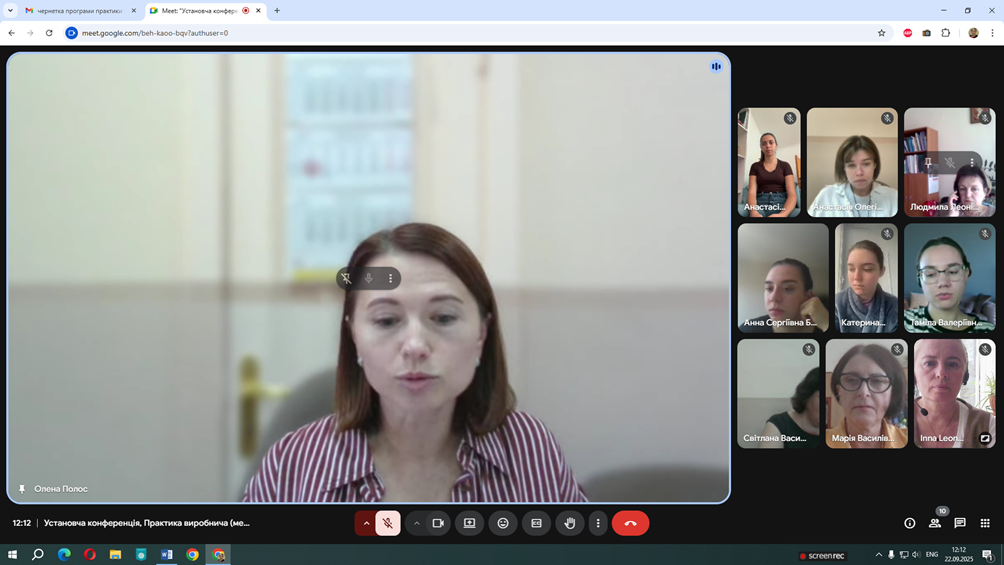Unmute the microphone in the call bar
1004x565 pixels.
tap(388, 523)
